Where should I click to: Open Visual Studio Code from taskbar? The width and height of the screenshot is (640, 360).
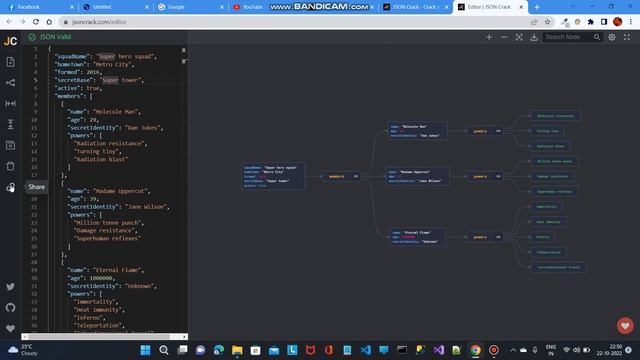click(366, 350)
